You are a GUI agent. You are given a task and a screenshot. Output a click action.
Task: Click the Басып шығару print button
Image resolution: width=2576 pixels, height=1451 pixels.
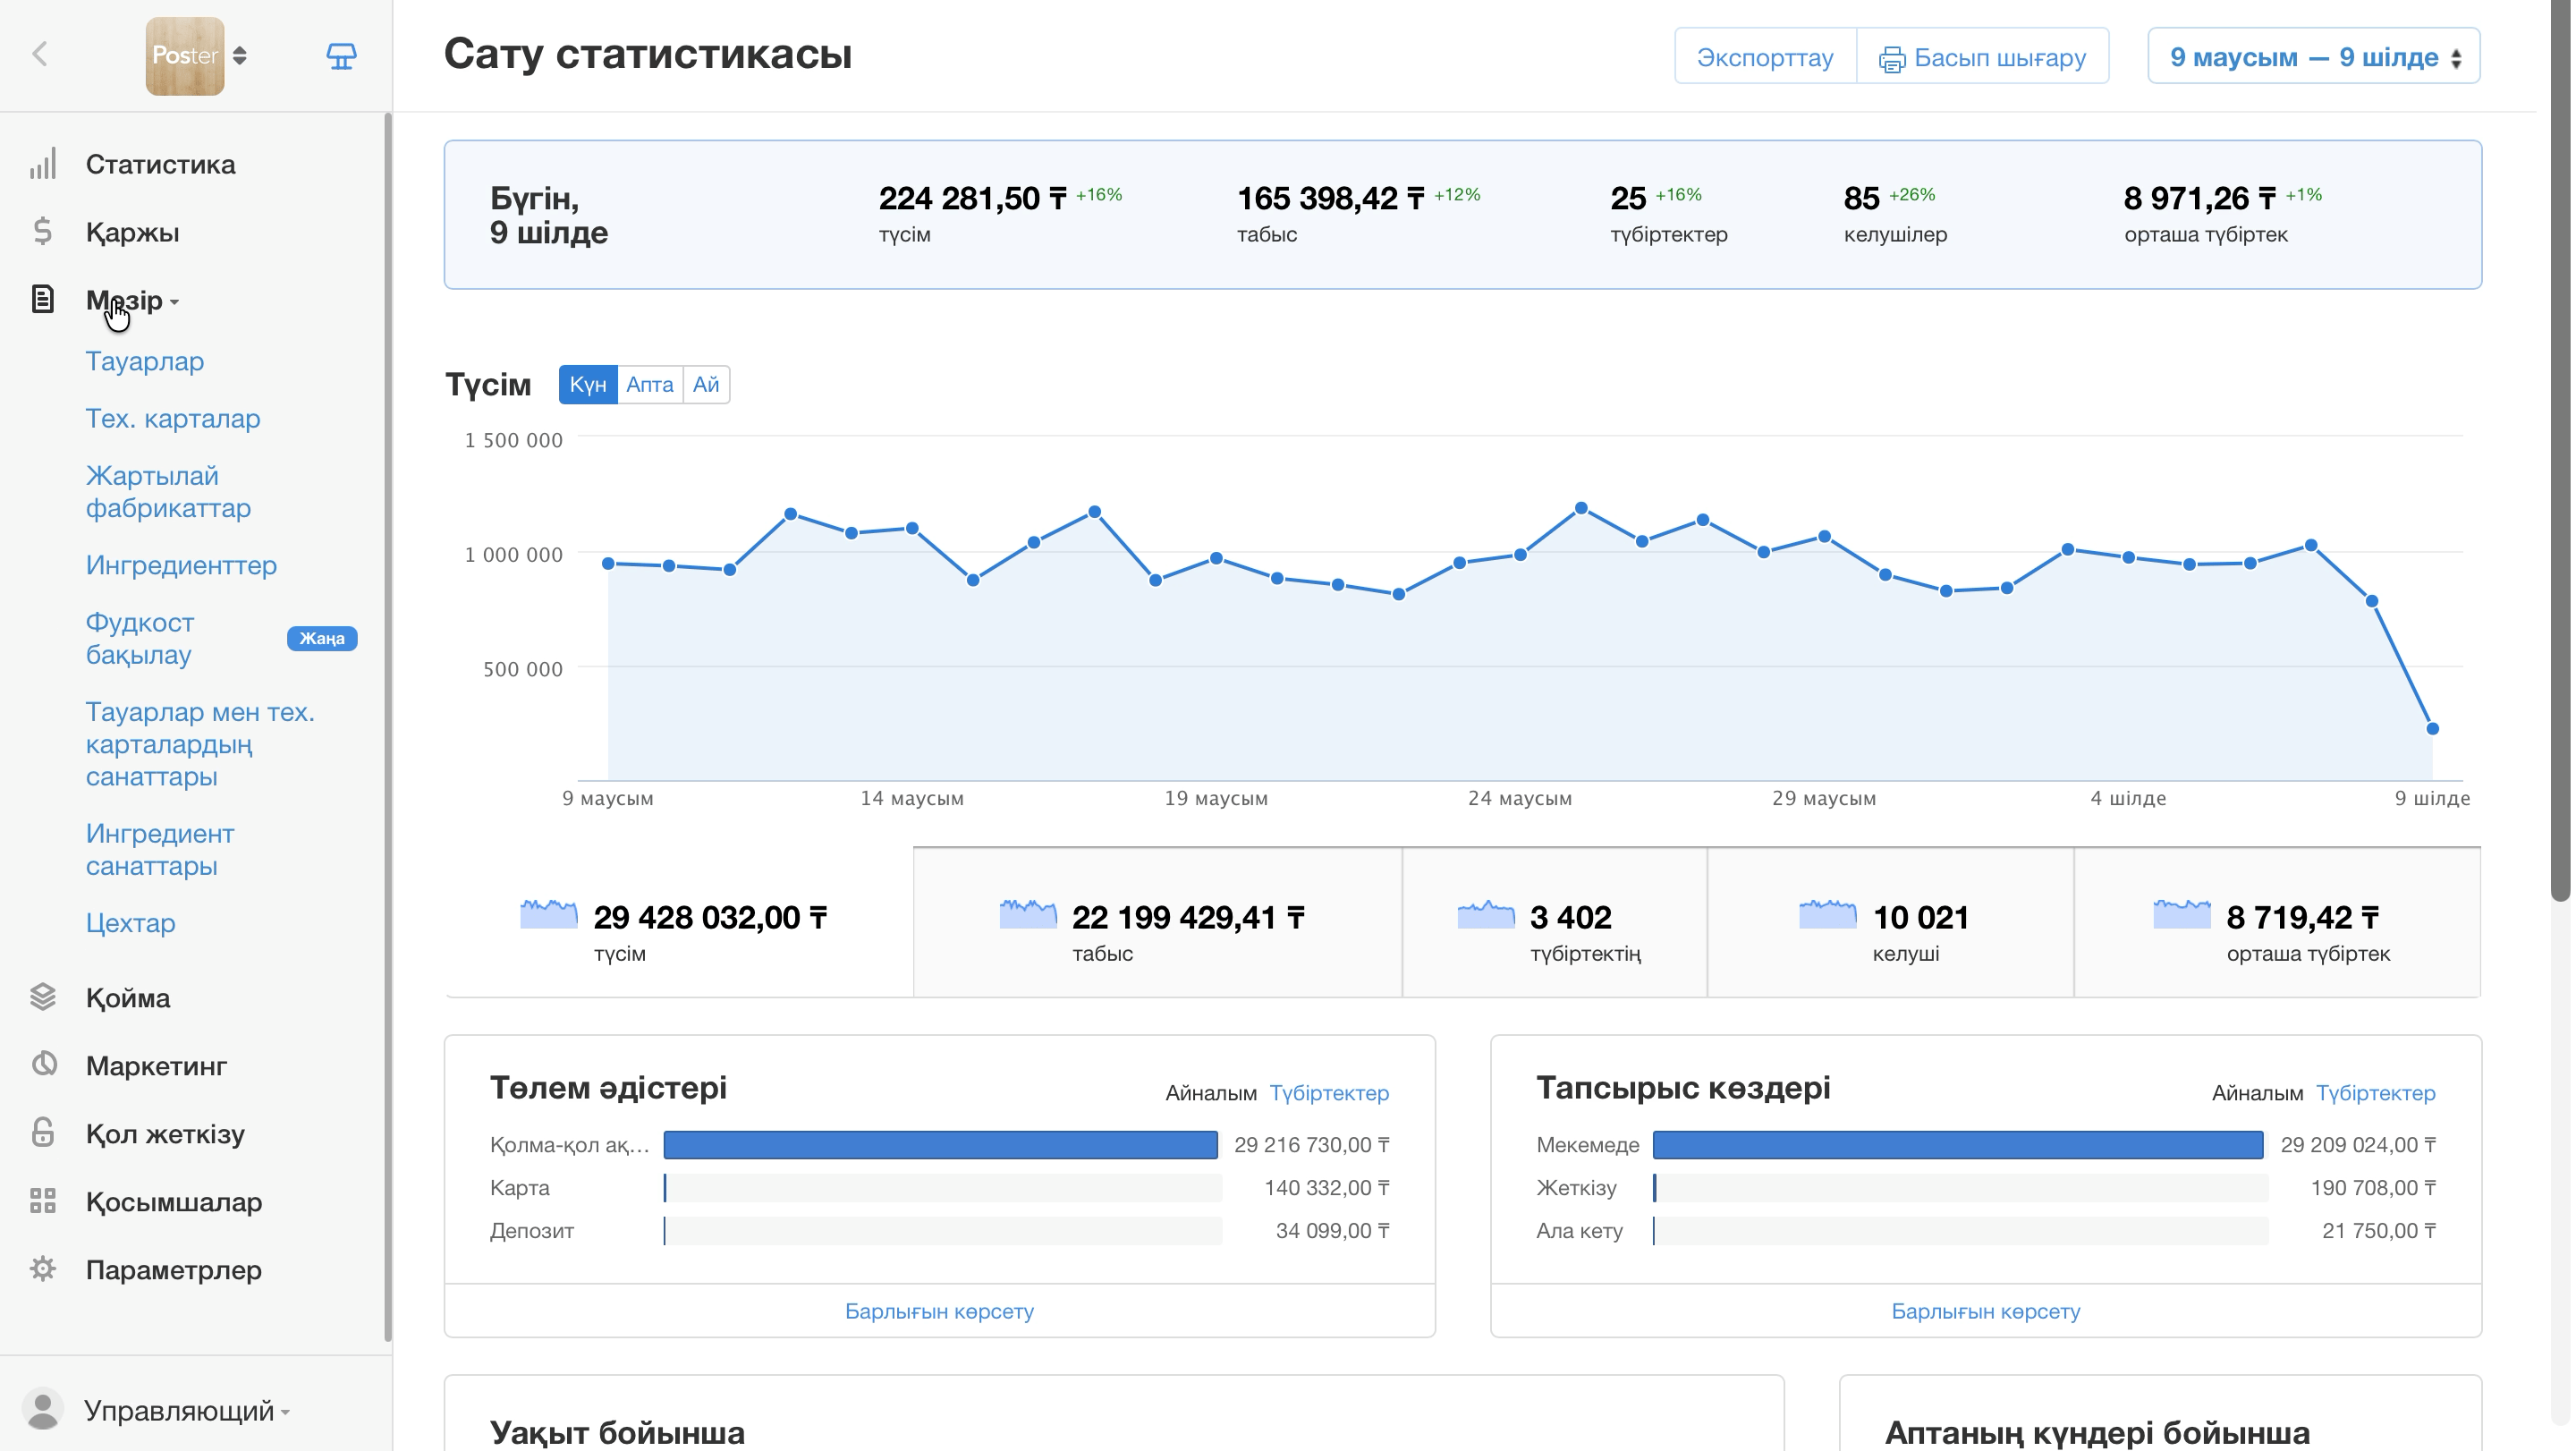coord(1982,57)
